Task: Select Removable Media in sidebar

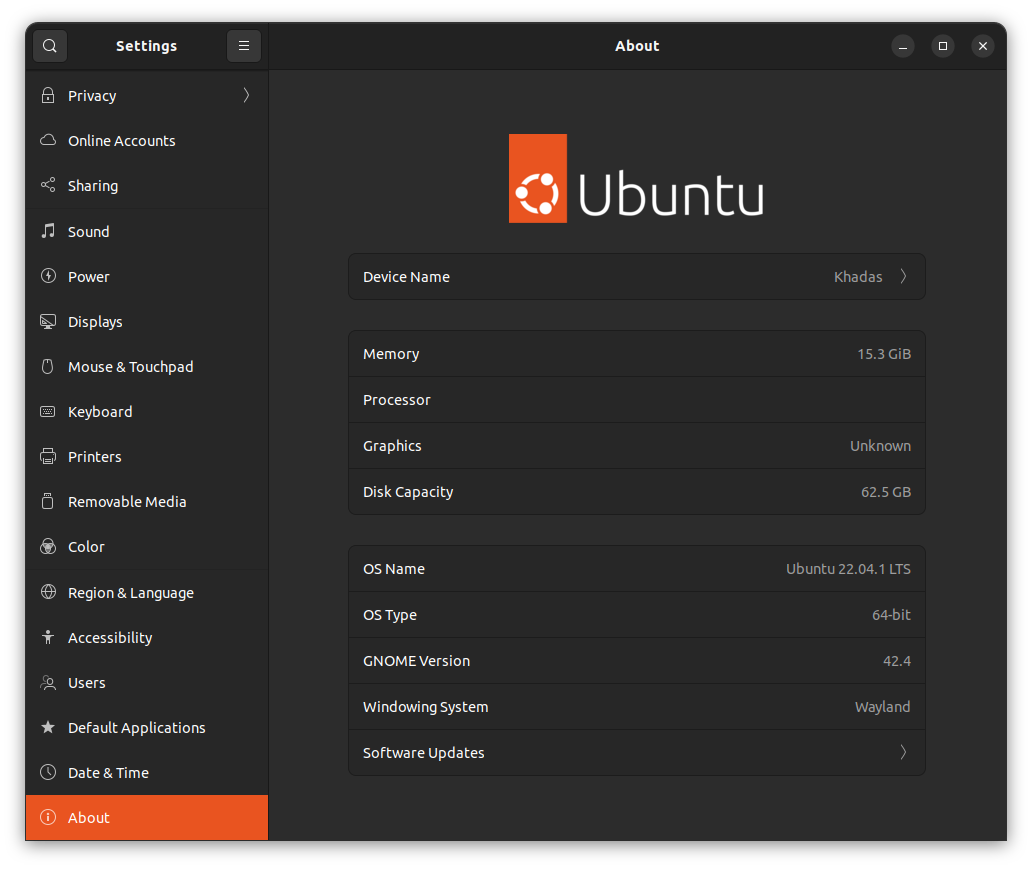Action: (147, 502)
